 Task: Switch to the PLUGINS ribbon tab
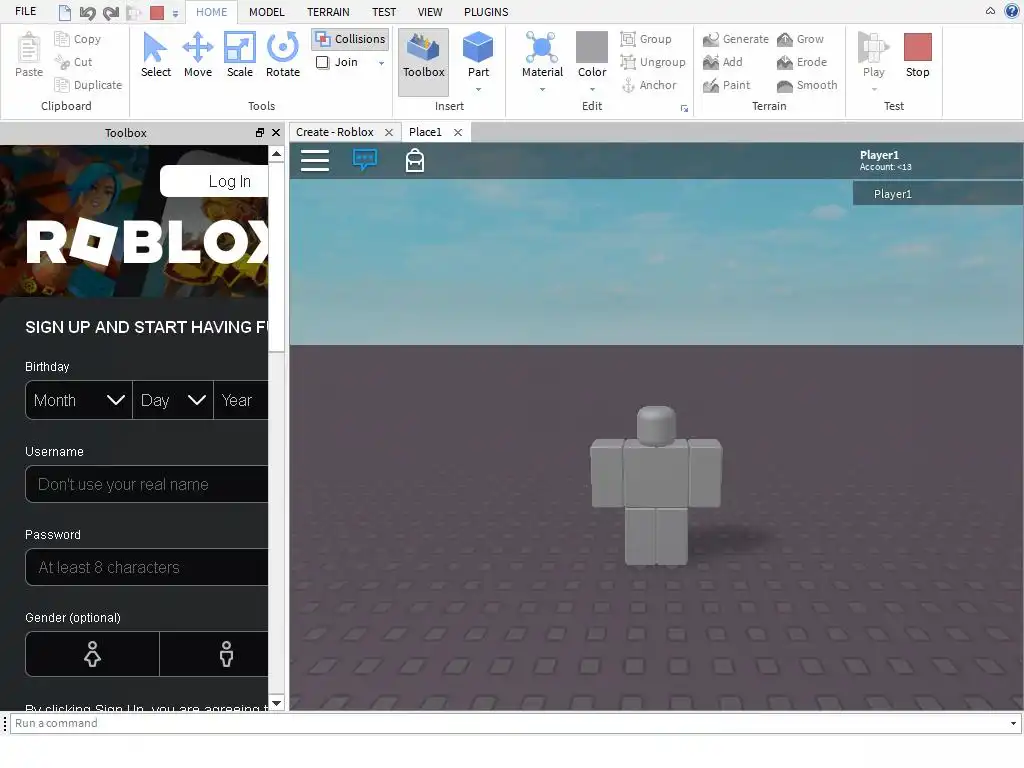[486, 12]
